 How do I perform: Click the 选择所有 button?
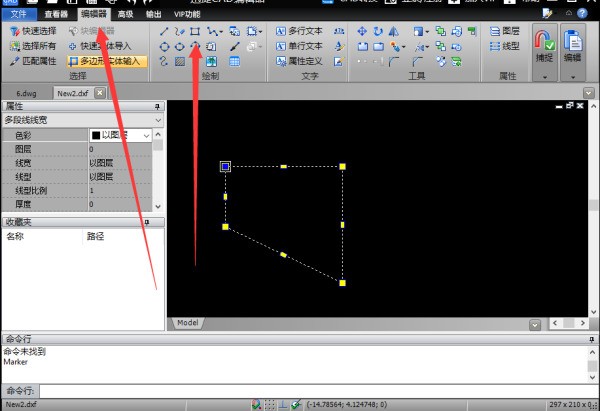click(33, 46)
